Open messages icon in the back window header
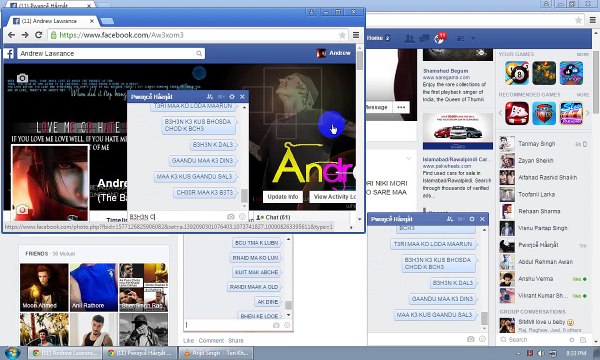600x360 pixels. coord(424,38)
